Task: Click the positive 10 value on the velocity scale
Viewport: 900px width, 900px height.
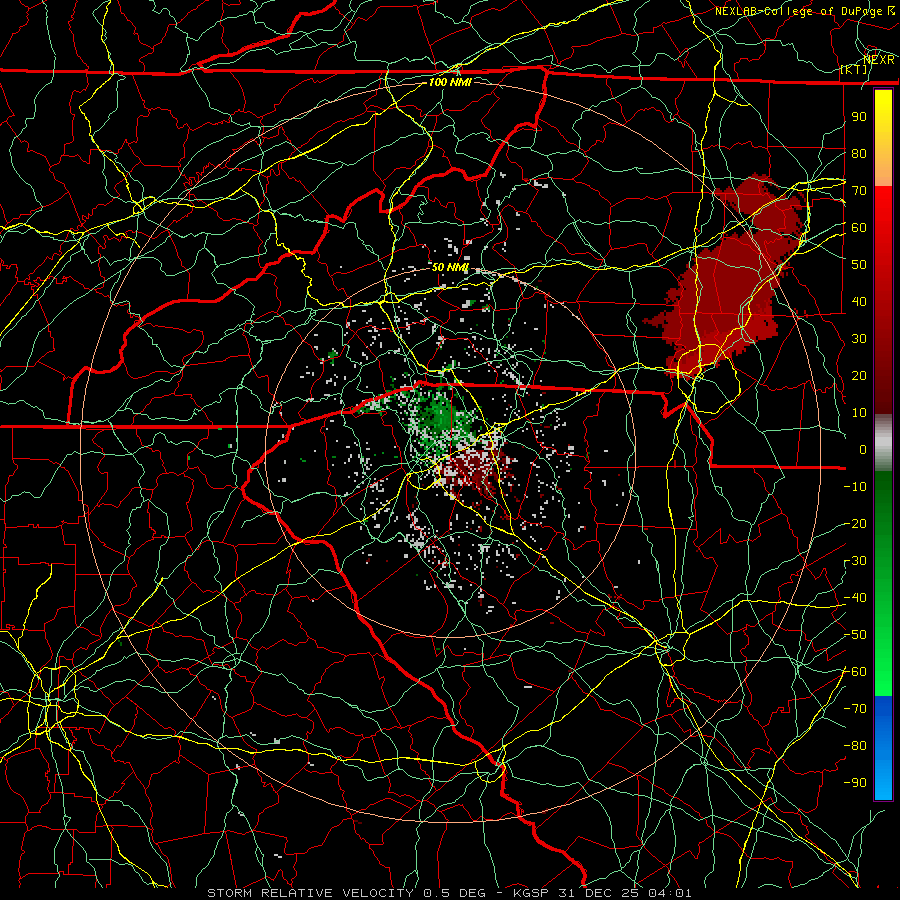Action: tap(859, 413)
